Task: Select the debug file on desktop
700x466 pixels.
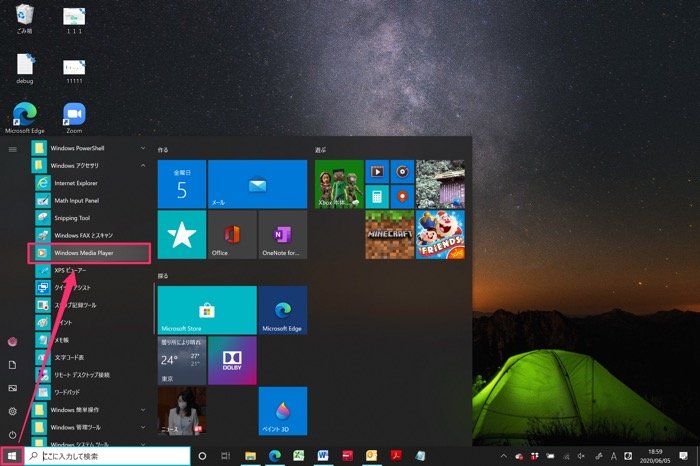Action: 25,68
